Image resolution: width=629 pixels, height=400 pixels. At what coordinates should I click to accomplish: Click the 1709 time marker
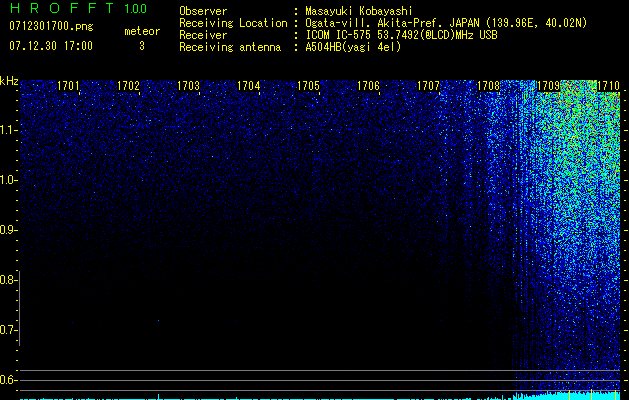click(548, 86)
